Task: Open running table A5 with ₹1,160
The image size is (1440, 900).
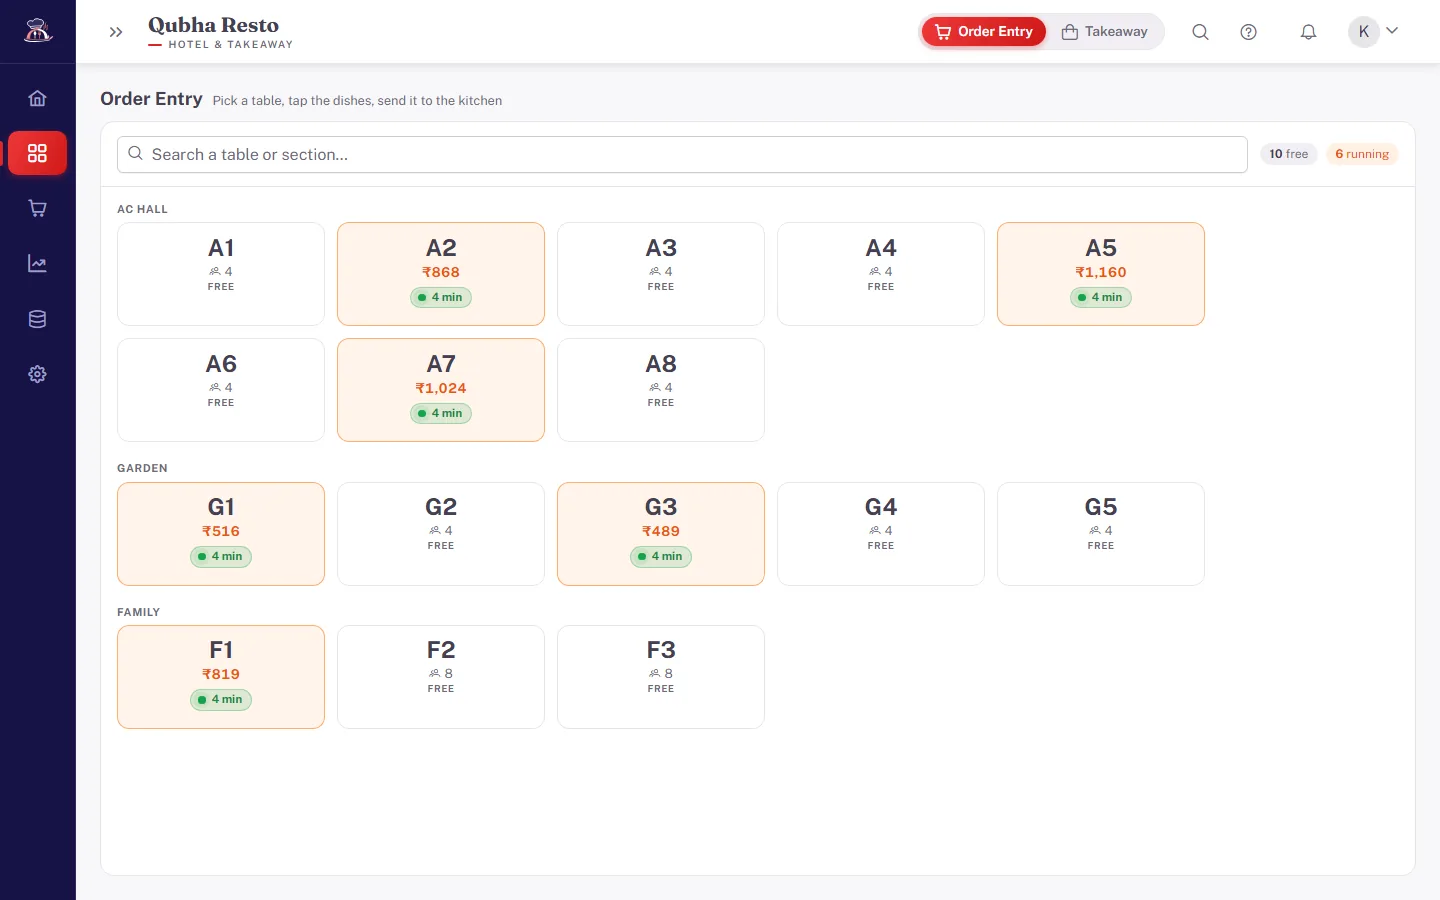Action: [x=1101, y=274]
